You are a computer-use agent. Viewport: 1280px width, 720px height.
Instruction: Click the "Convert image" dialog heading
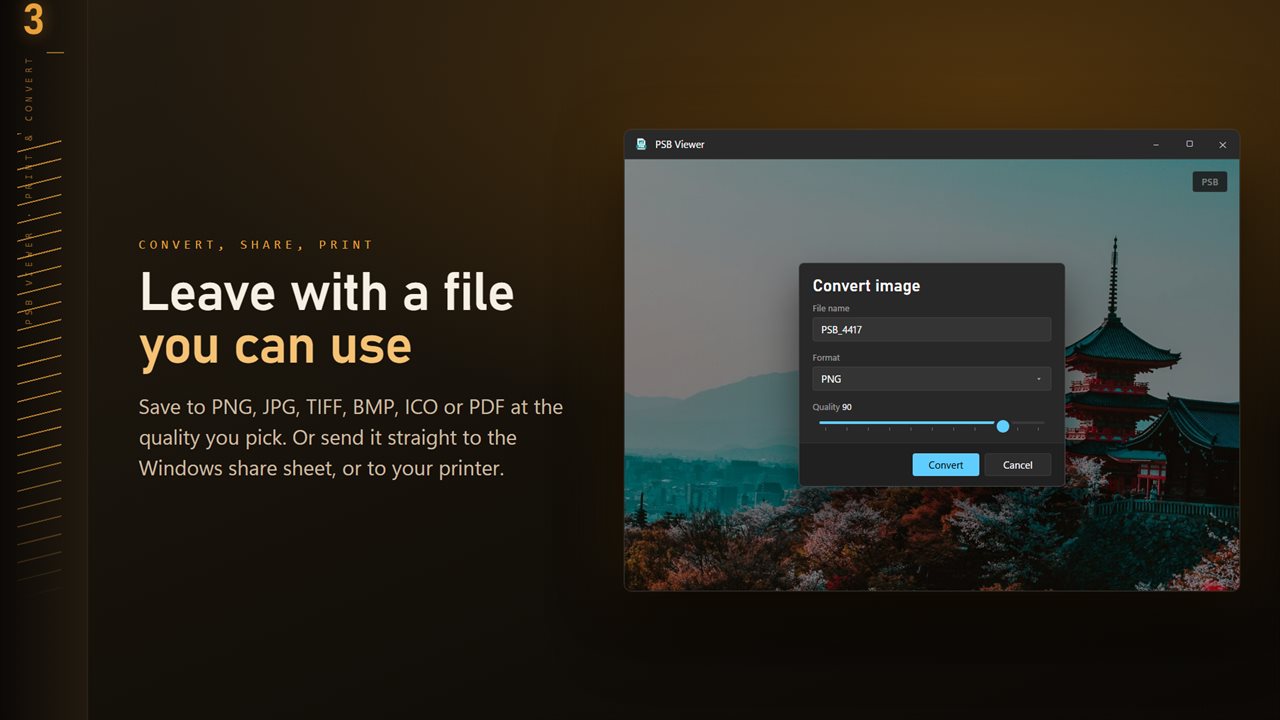(866, 286)
